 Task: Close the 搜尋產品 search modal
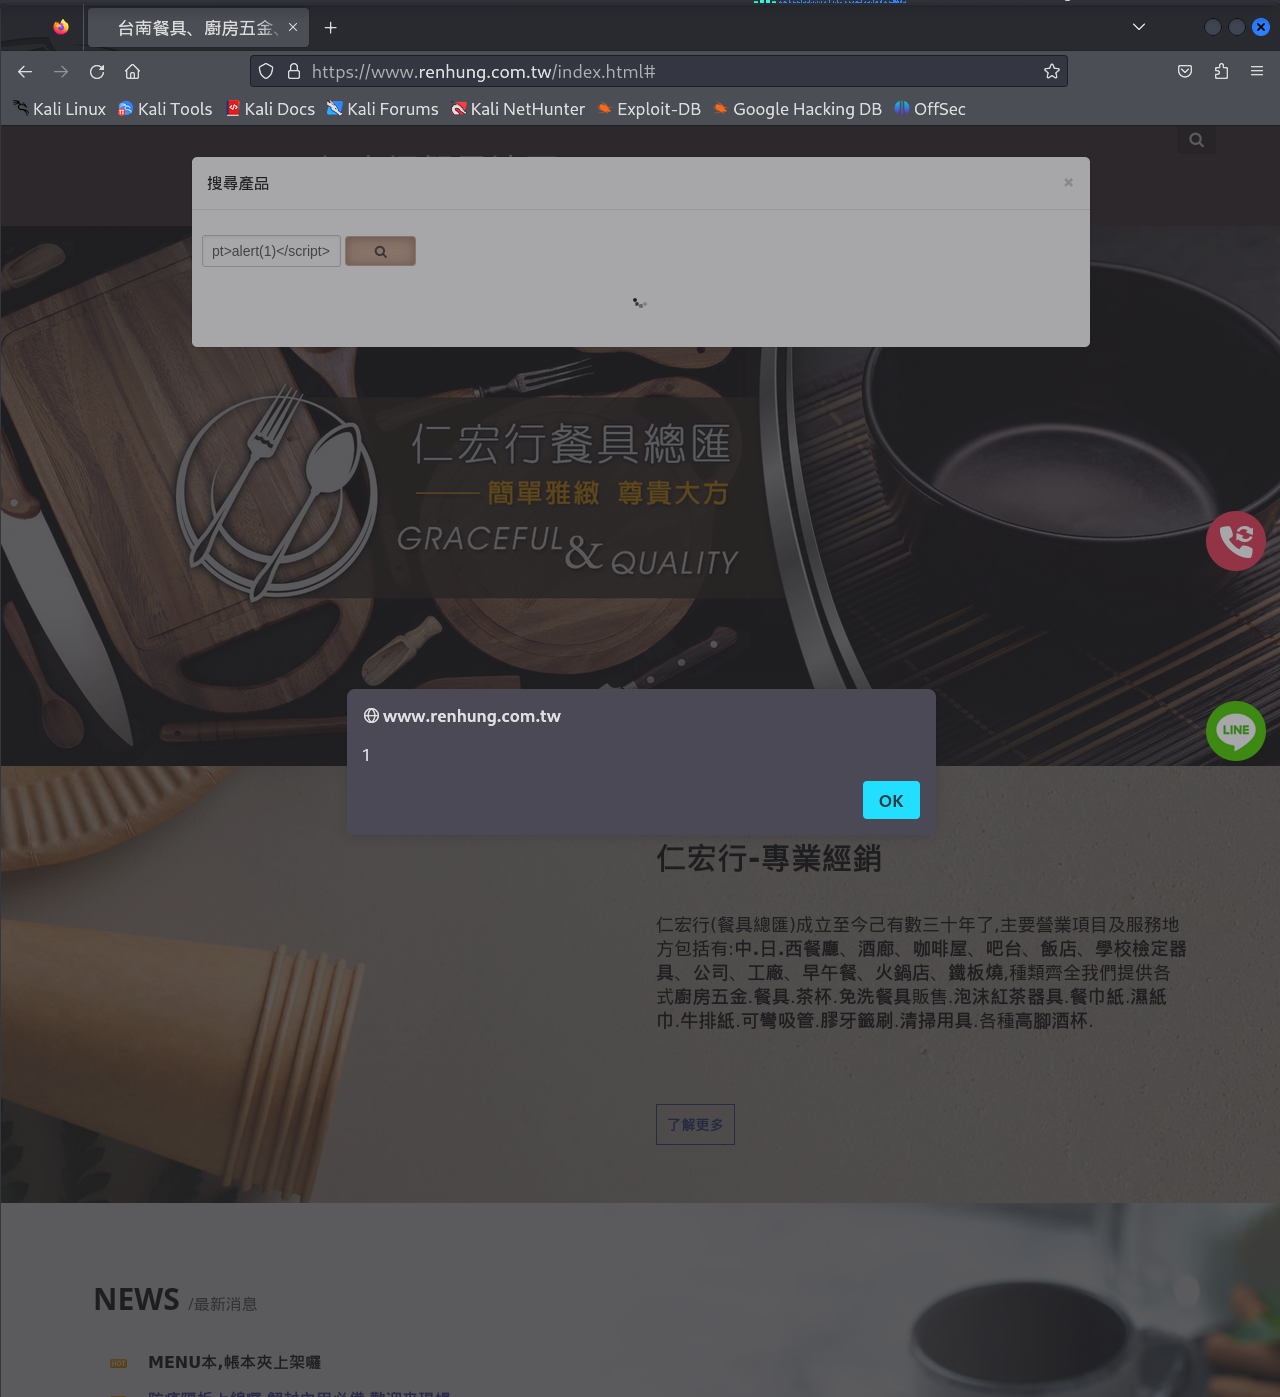point(1068,182)
